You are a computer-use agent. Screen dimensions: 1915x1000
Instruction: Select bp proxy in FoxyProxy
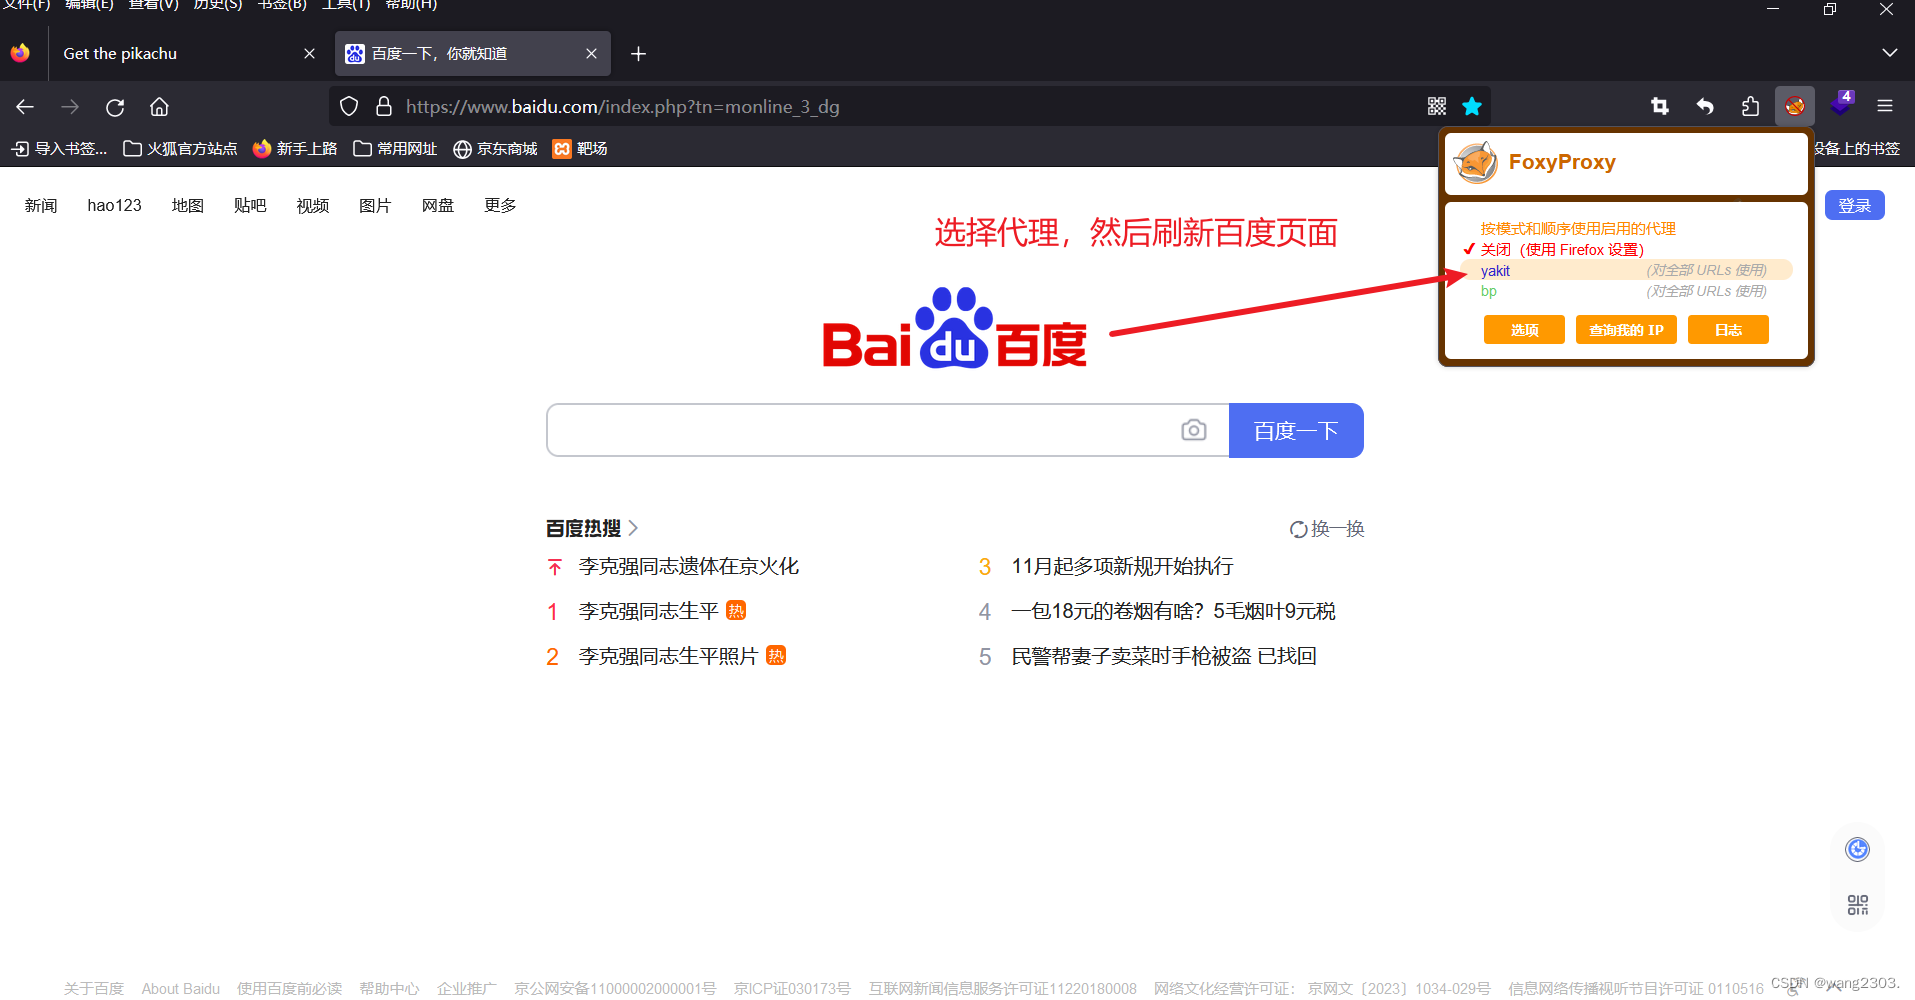point(1626,291)
